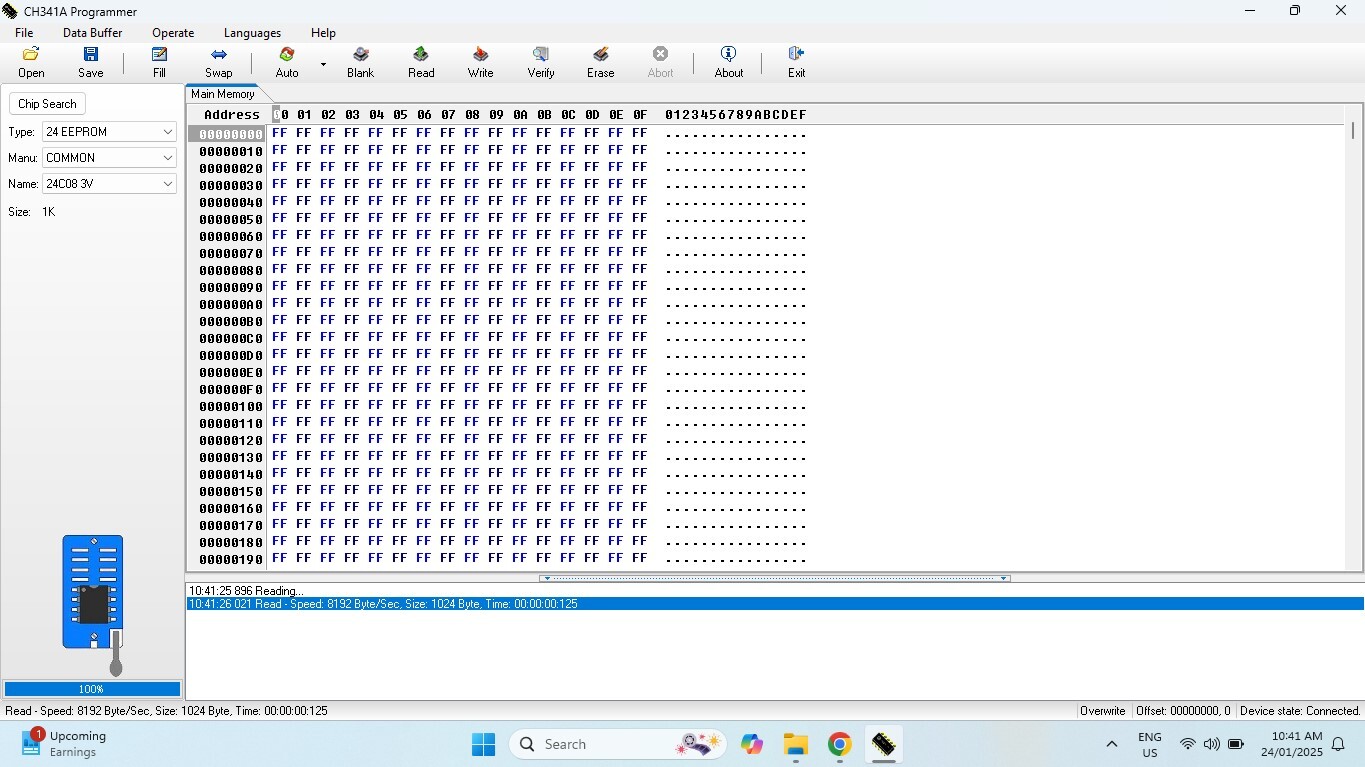Screen dimensions: 1365x767
Task: Open the File menu
Action: pos(24,33)
